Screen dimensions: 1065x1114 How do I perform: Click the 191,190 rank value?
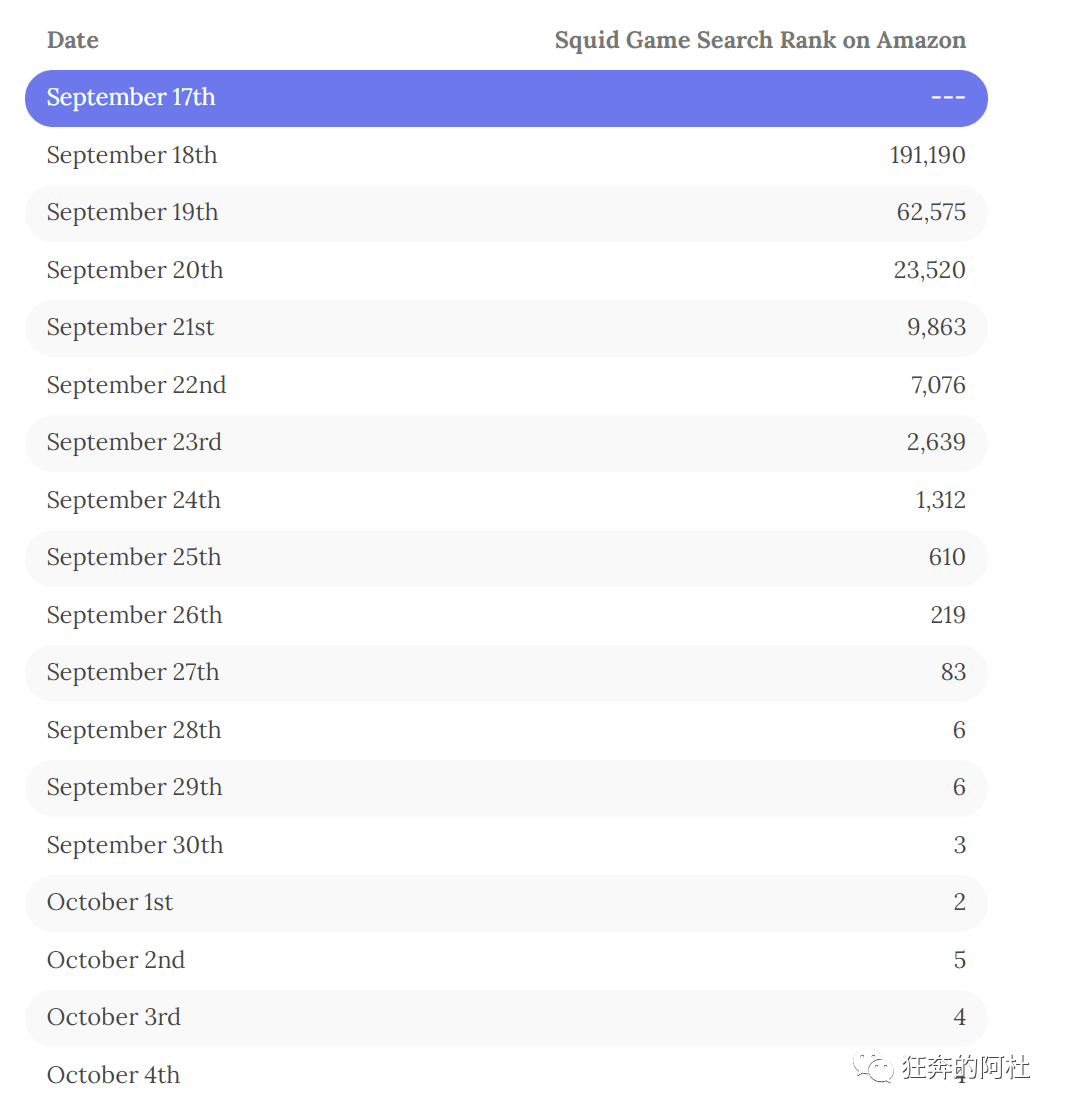pyautogui.click(x=927, y=155)
